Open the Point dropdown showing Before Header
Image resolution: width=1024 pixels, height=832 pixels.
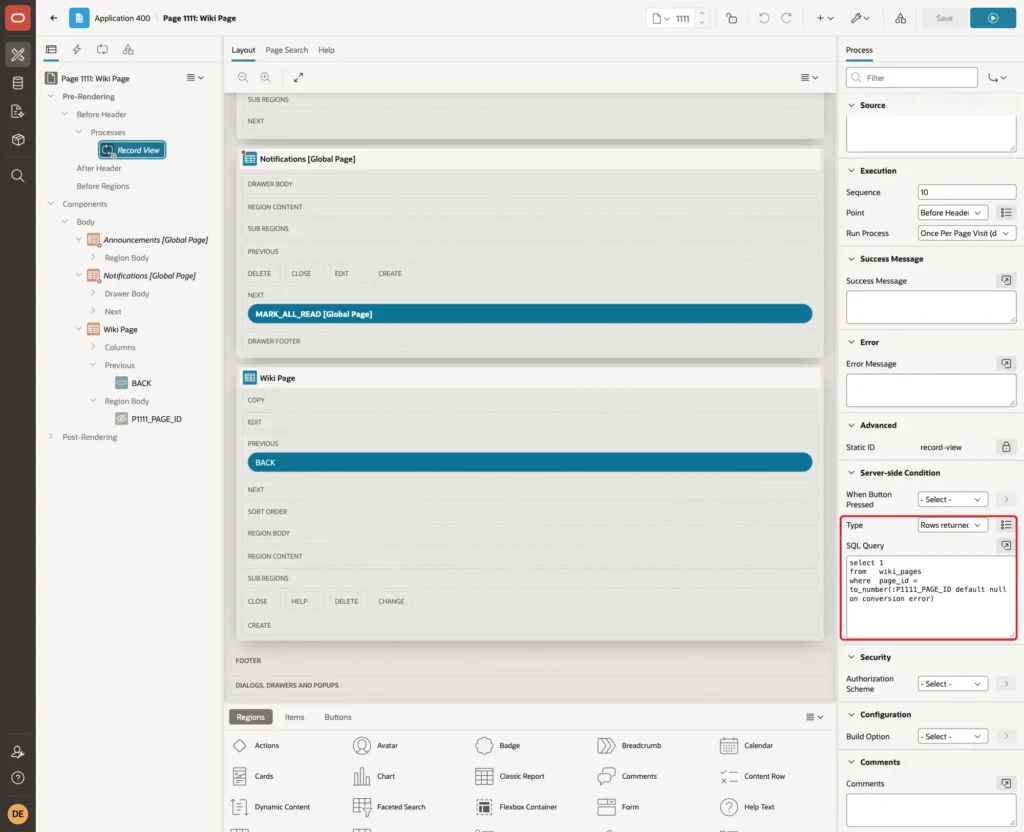tap(952, 212)
